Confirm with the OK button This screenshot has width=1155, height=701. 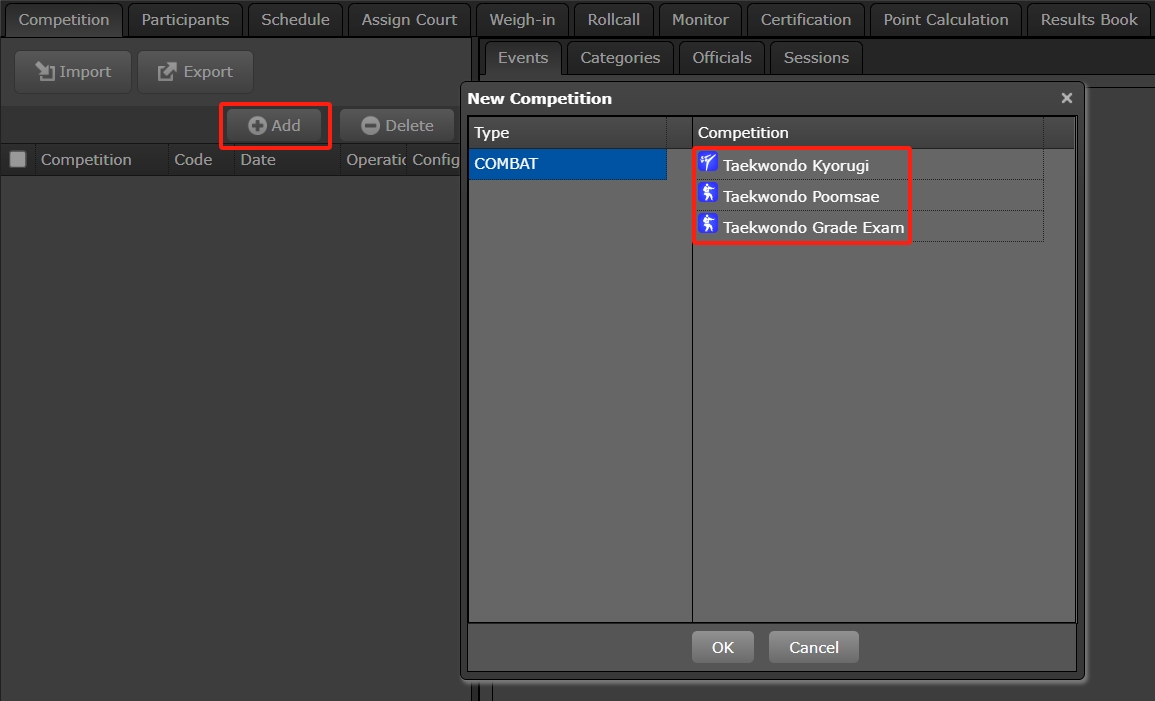tap(722, 647)
